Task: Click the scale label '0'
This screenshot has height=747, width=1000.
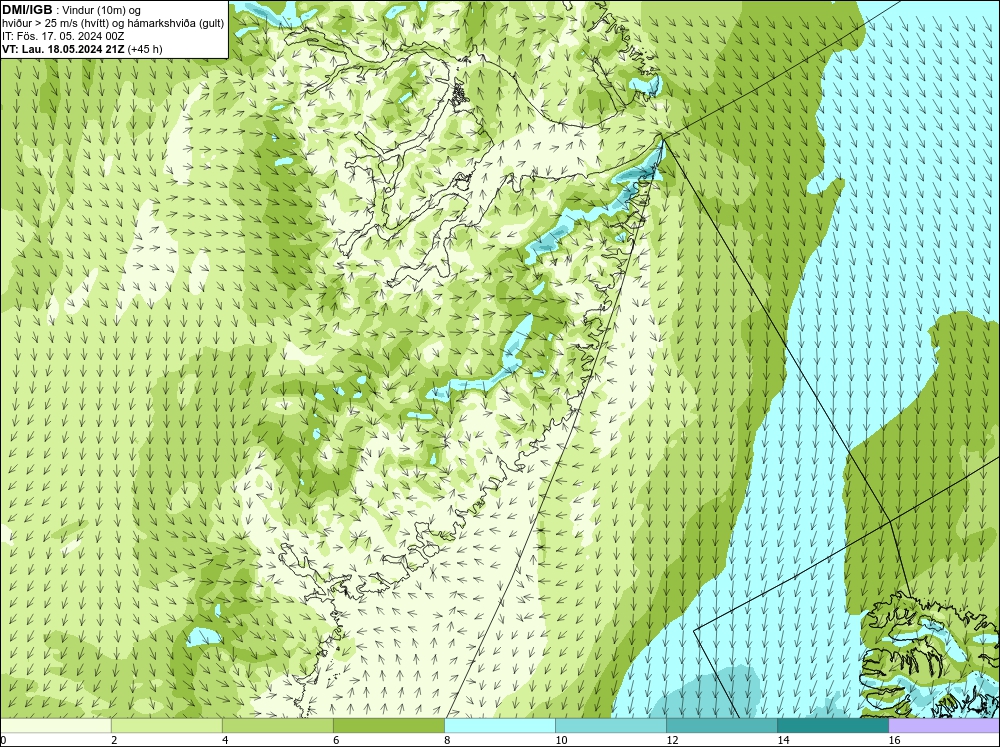Action: pyautogui.click(x=3, y=740)
